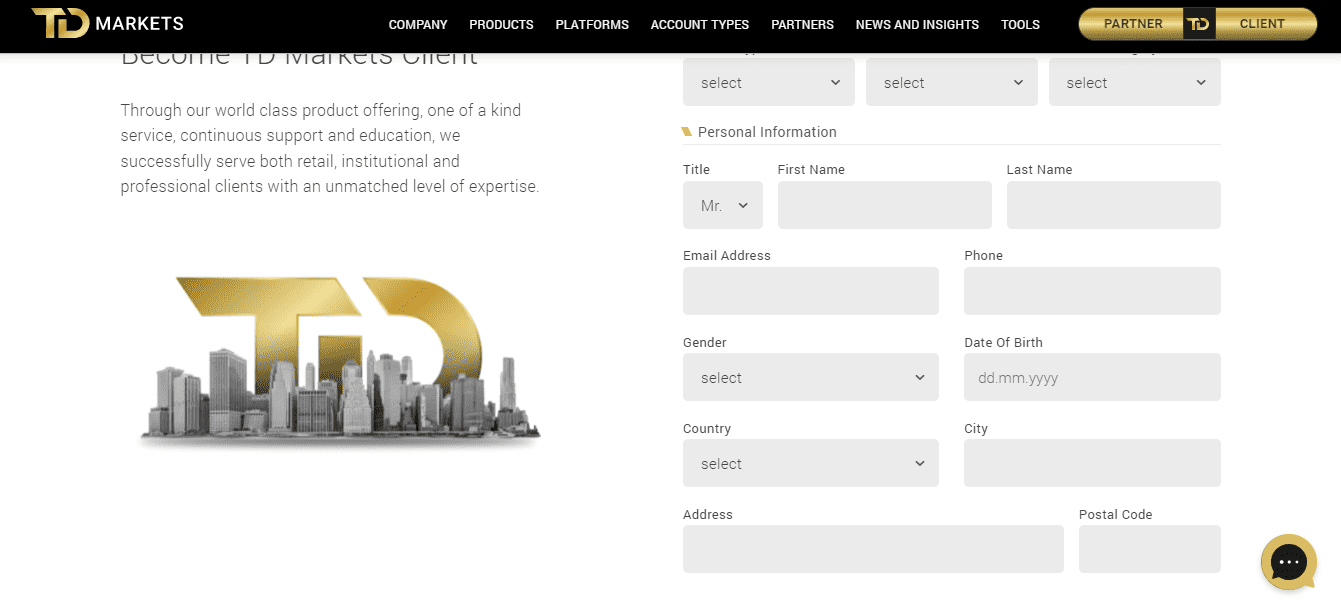This screenshot has width=1341, height=601.
Task: Click the Personal Information section heading
Action: click(x=767, y=132)
